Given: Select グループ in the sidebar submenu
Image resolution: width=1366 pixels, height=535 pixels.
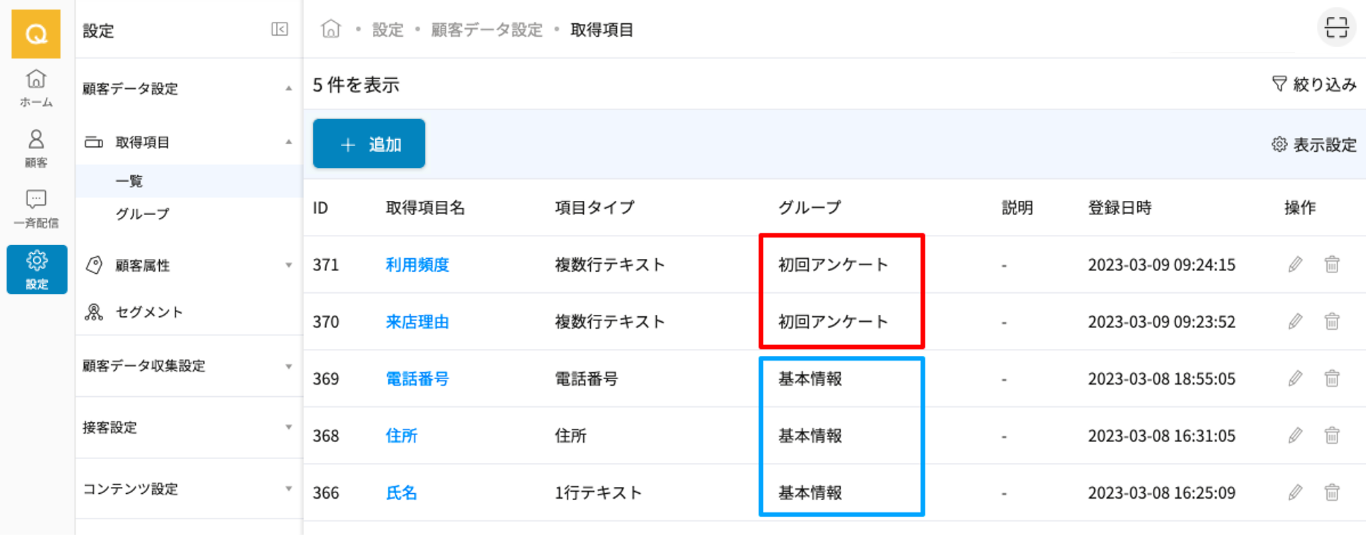Looking at the screenshot, I should (142, 214).
